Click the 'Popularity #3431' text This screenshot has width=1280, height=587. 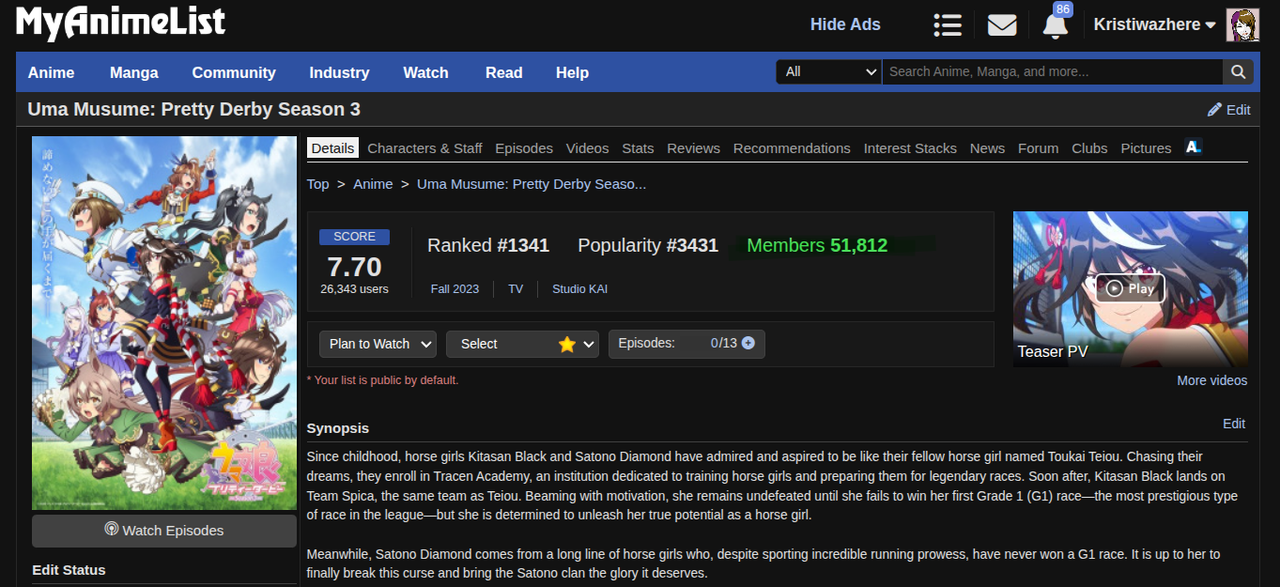point(648,246)
